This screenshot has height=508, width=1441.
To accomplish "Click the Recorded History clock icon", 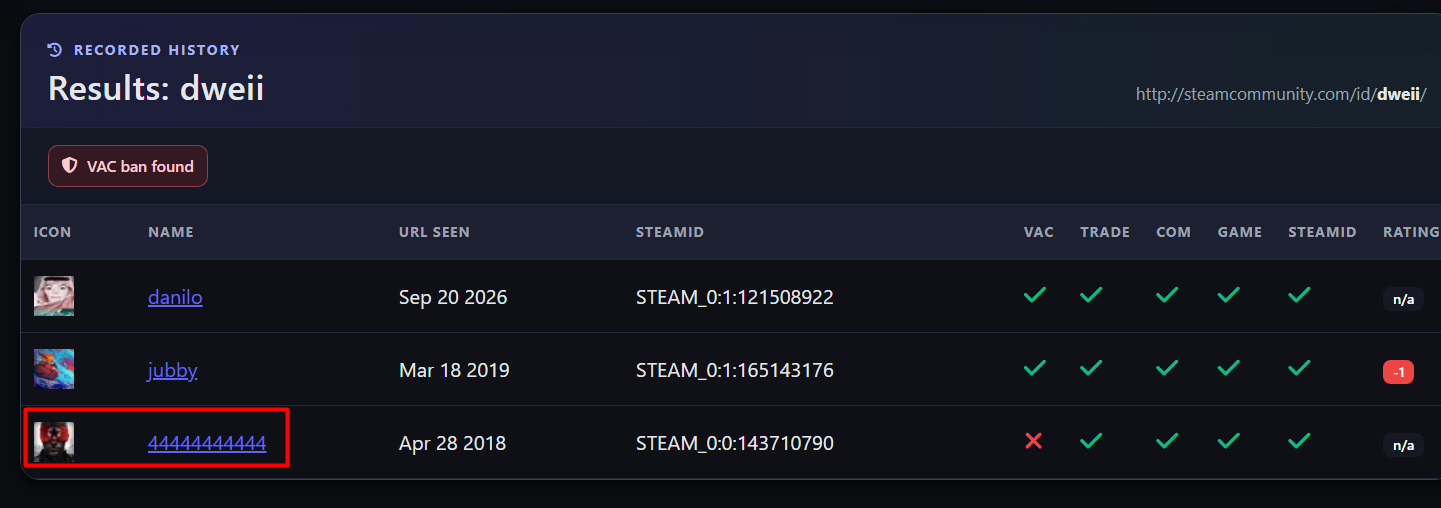I will 55,49.
